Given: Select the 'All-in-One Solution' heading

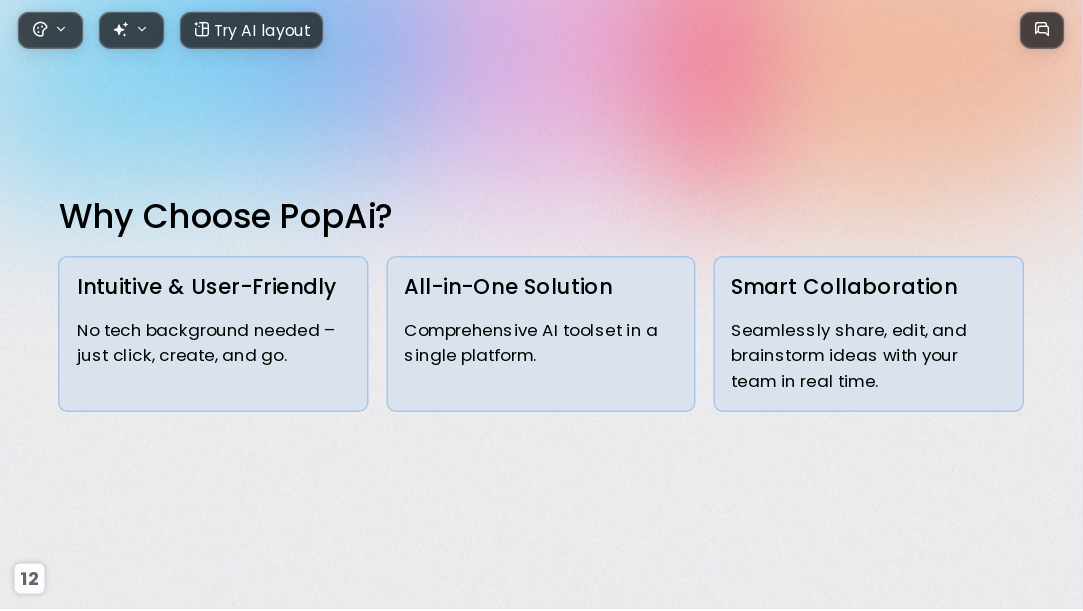Looking at the screenshot, I should coord(508,287).
